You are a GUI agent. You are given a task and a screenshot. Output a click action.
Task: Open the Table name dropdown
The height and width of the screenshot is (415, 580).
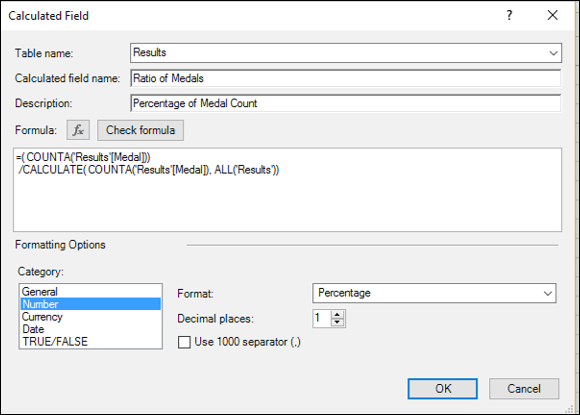point(553,53)
